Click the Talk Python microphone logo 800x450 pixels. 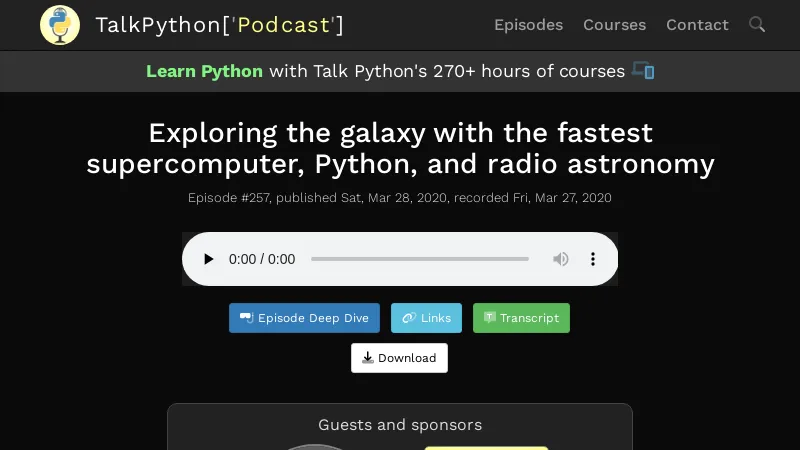60,25
